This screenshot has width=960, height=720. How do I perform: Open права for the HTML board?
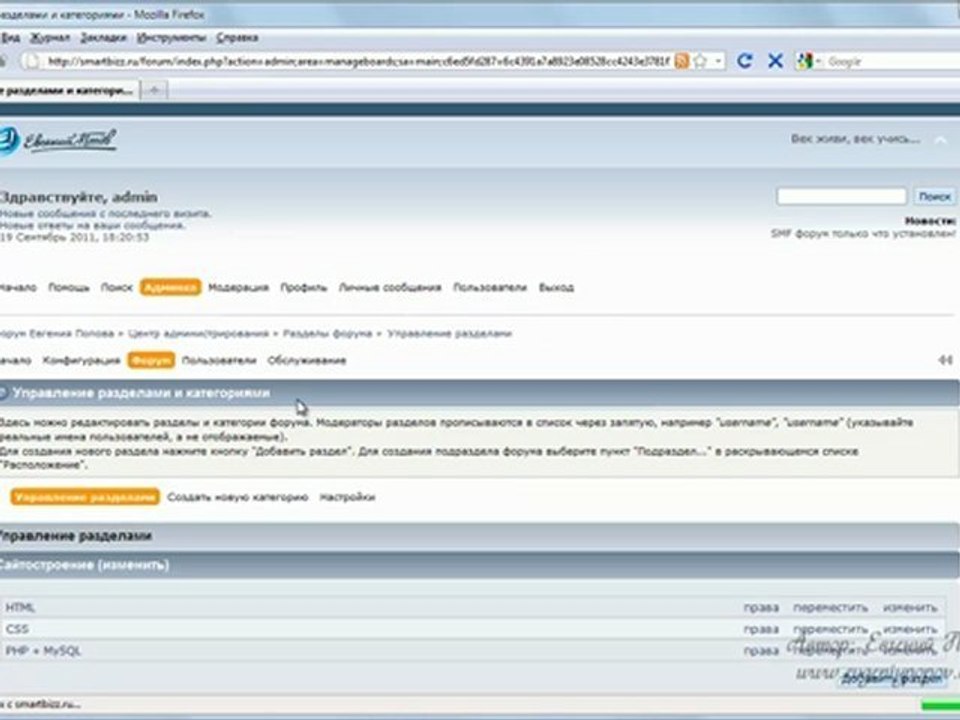pyautogui.click(x=761, y=607)
